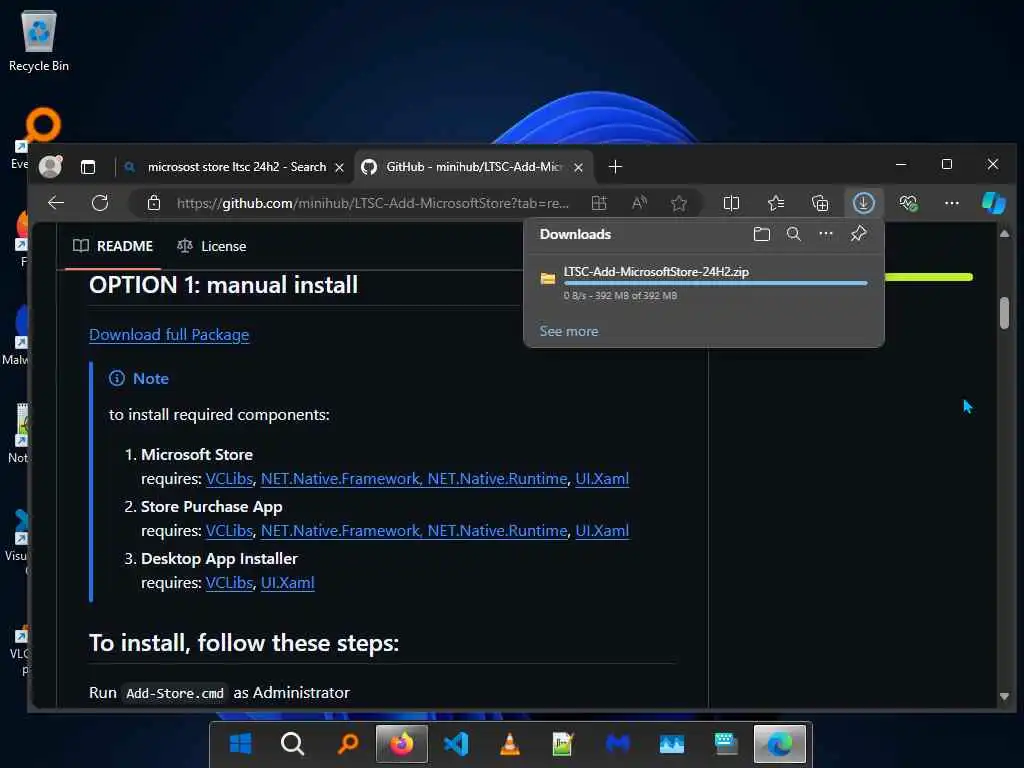1024x768 pixels.
Task: Open Browser essentials heart icon
Action: [x=908, y=203]
